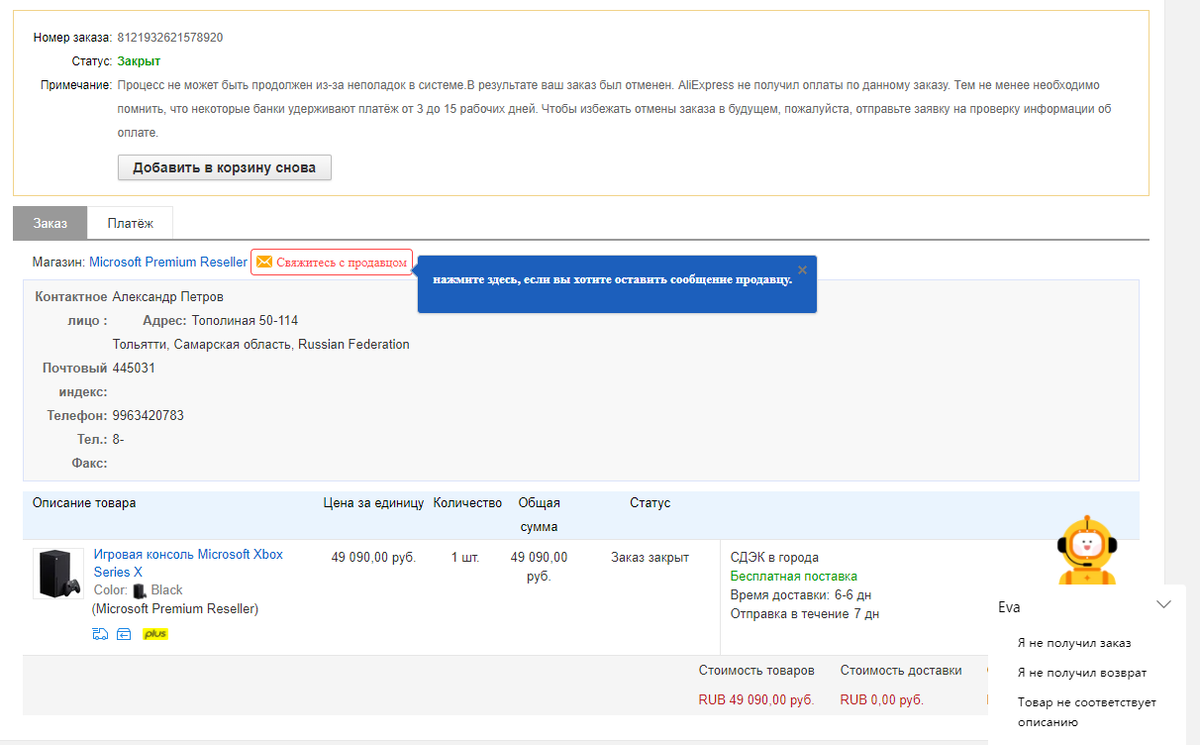The width and height of the screenshot is (1200, 745).
Task: Click the return box icon under product
Action: [x=124, y=633]
